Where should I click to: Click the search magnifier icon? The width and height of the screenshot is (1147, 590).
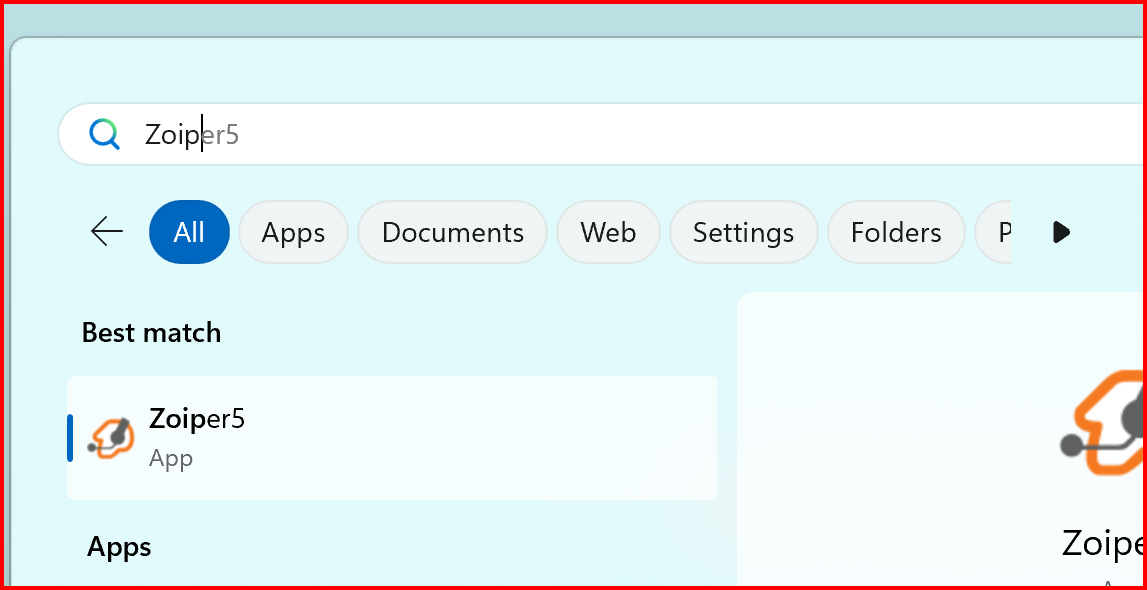pyautogui.click(x=105, y=135)
